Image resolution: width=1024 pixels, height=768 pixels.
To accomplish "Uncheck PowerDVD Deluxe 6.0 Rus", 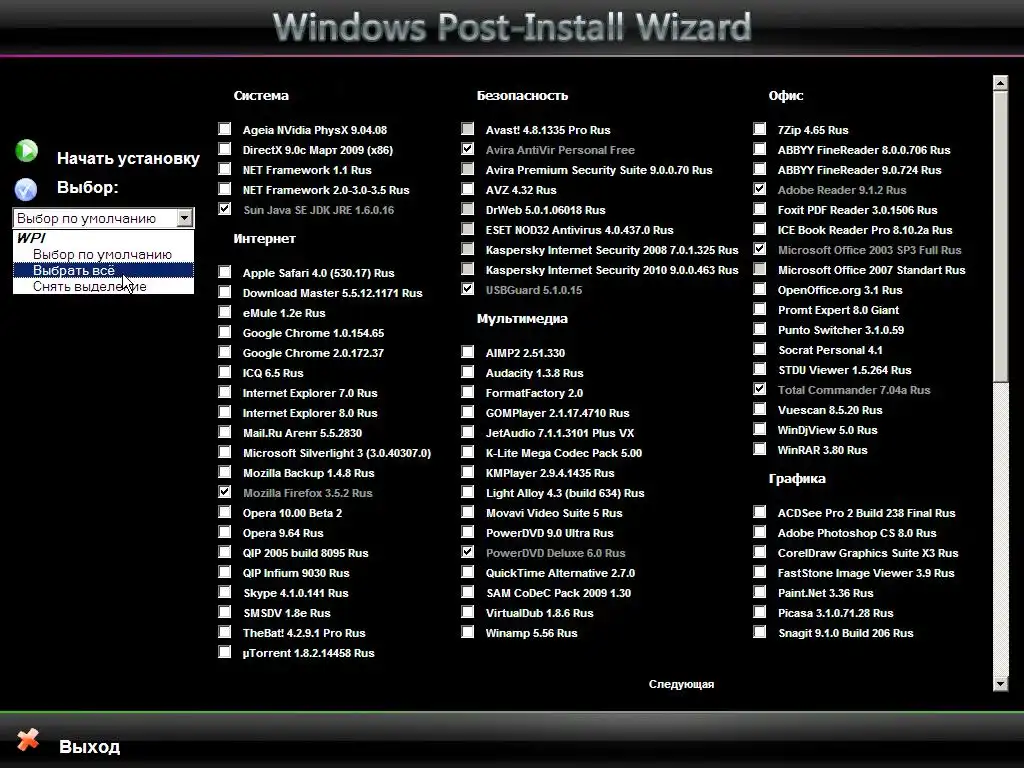I will 468,552.
